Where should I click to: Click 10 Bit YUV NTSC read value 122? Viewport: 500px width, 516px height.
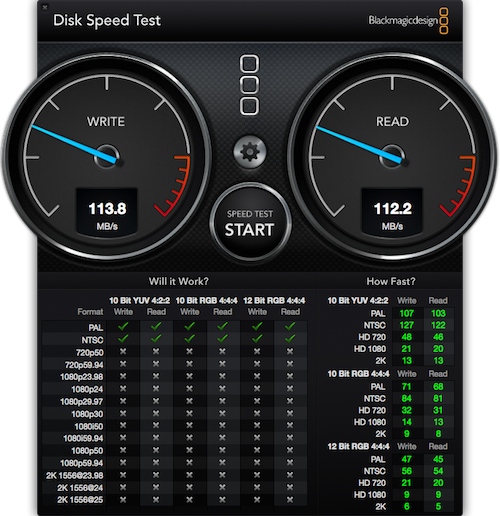(x=438, y=325)
